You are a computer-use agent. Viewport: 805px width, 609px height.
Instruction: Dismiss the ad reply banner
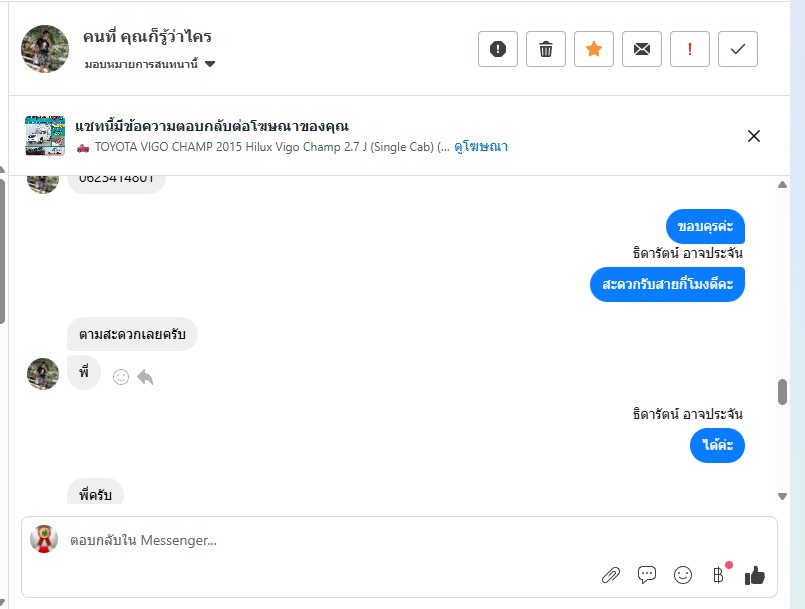point(754,136)
